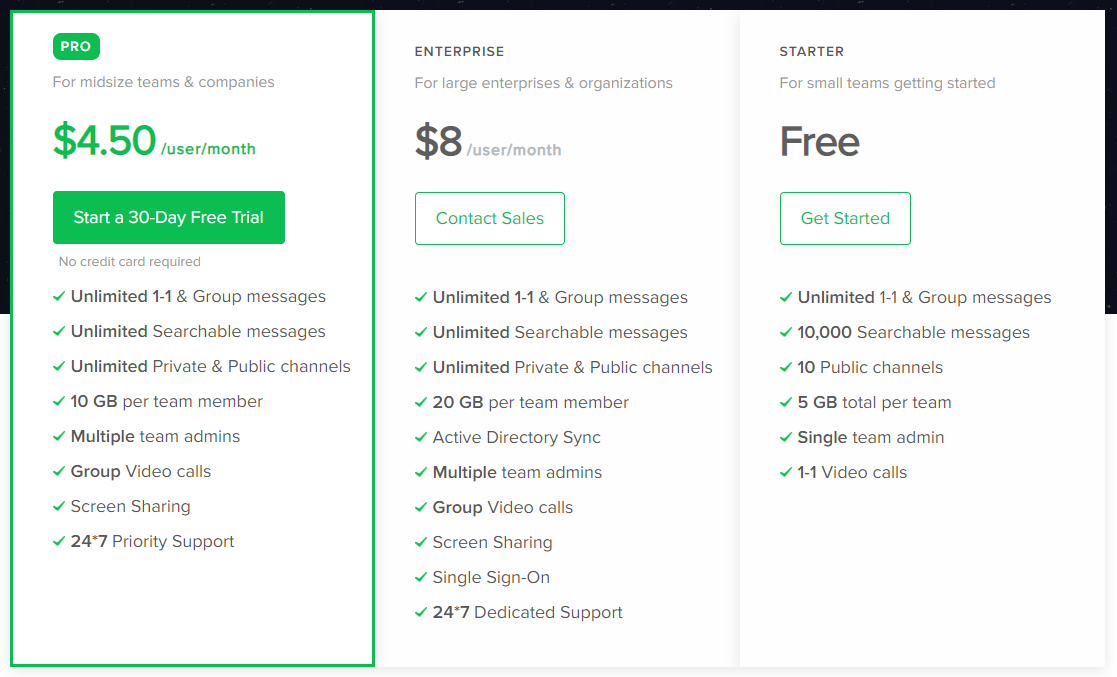Click the No credit card required note

tap(130, 262)
